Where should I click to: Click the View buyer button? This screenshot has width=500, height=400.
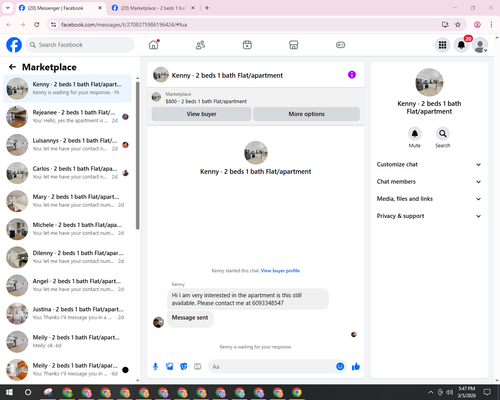(x=201, y=114)
